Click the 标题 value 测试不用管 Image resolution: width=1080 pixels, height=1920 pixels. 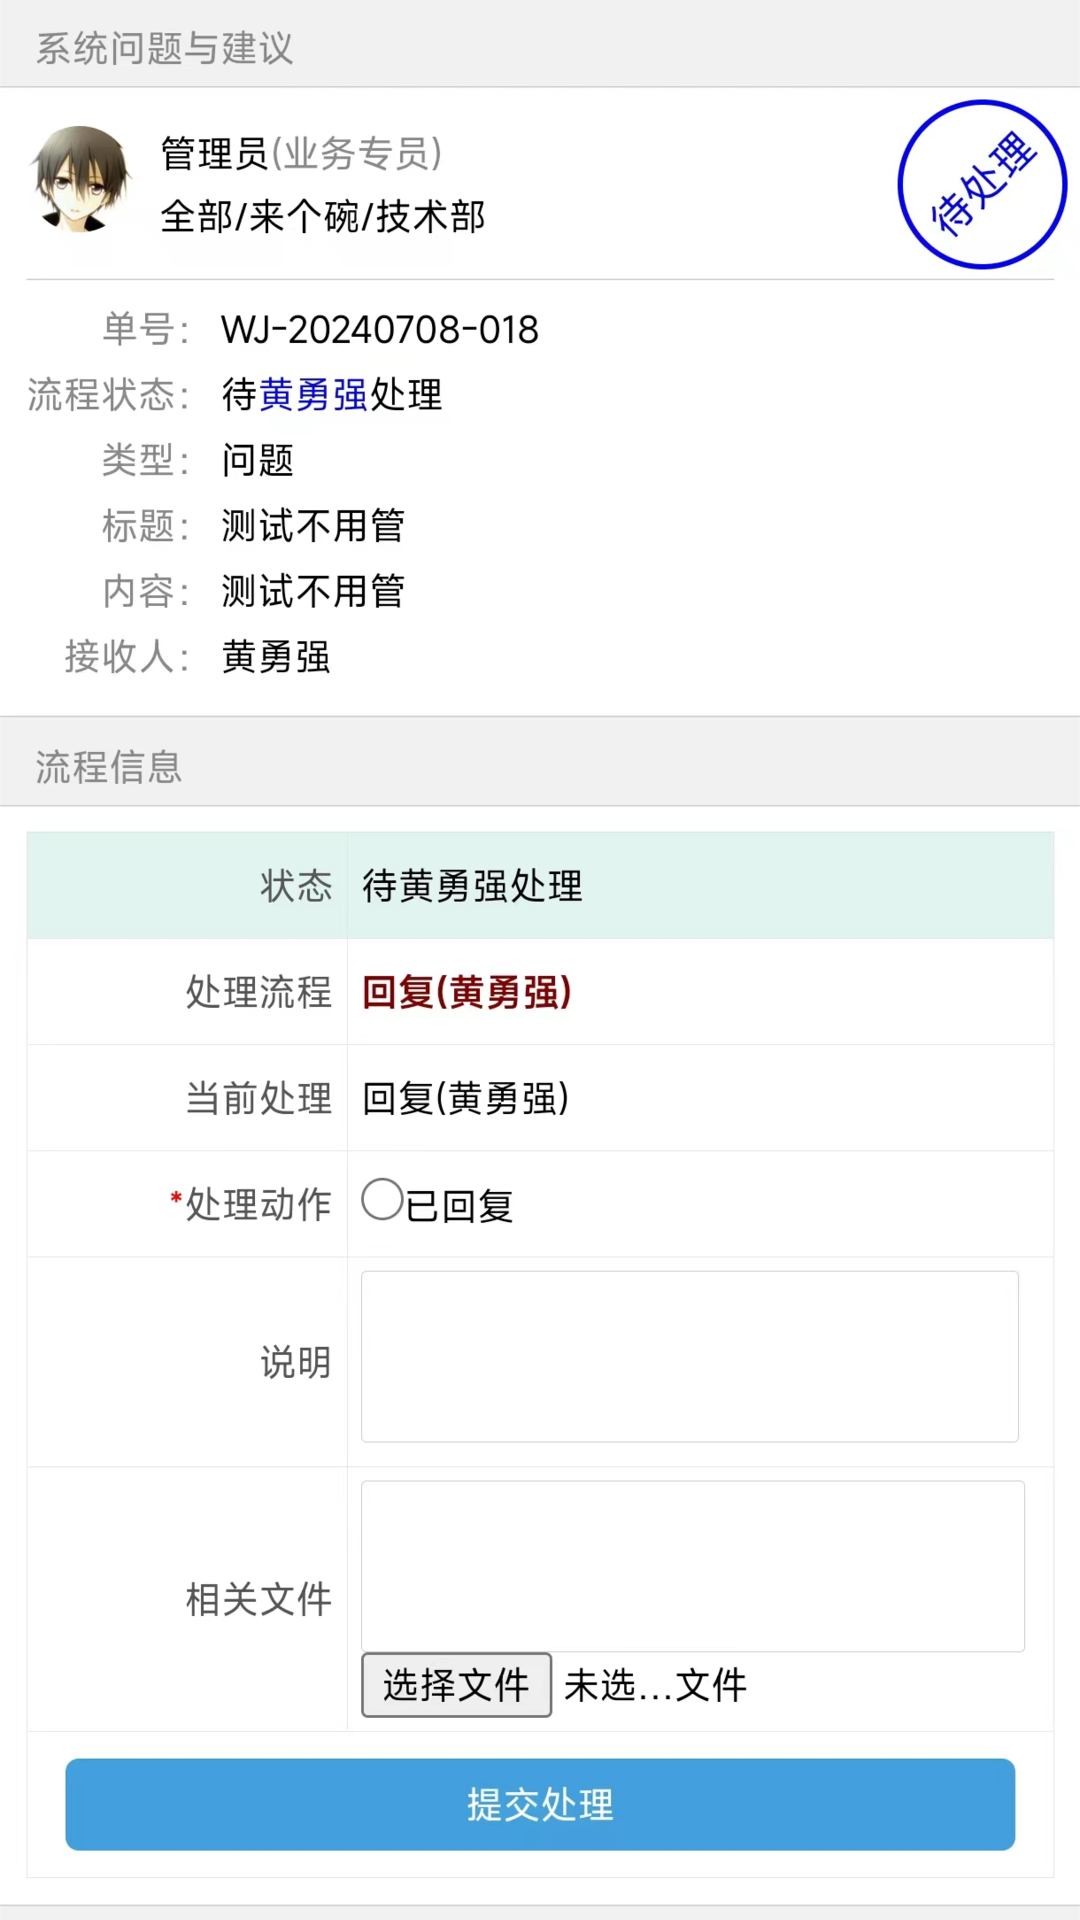coord(313,526)
